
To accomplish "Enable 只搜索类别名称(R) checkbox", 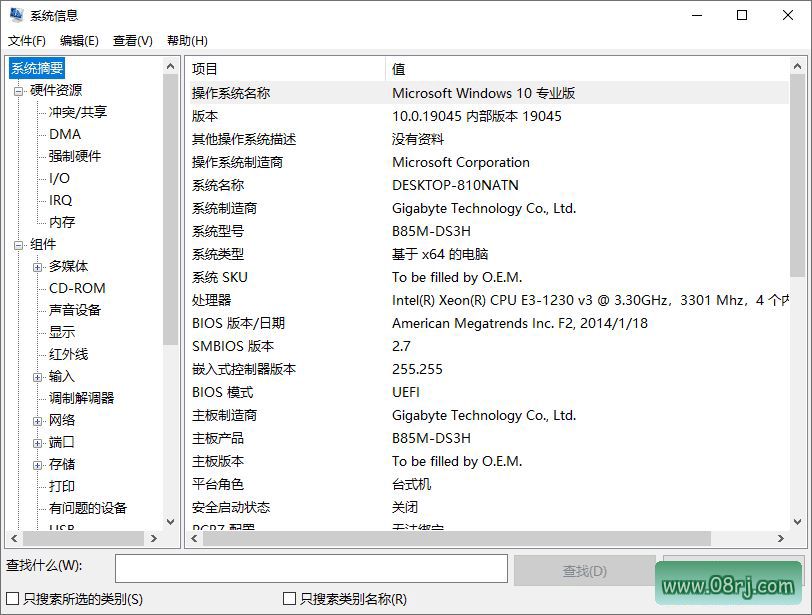I will [x=289, y=599].
